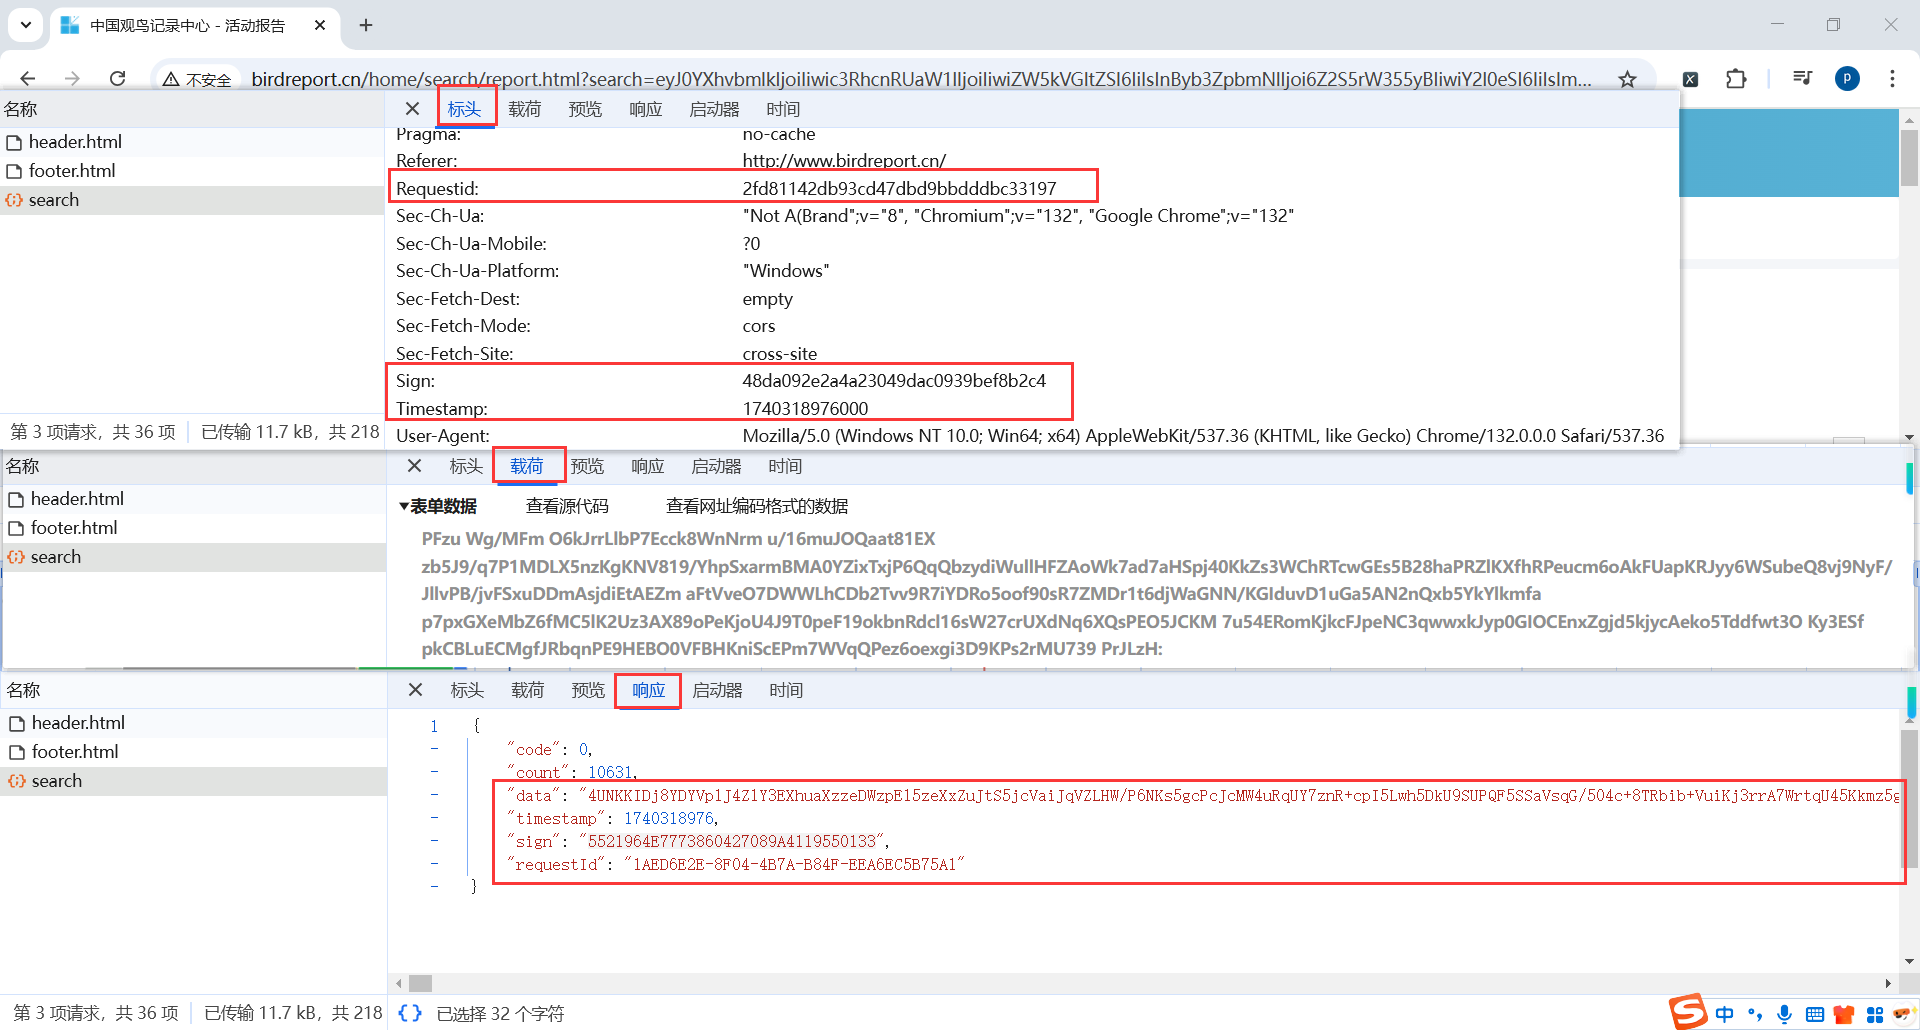
Task: Open 启动器 tab in the Requestid pane
Action: click(714, 109)
